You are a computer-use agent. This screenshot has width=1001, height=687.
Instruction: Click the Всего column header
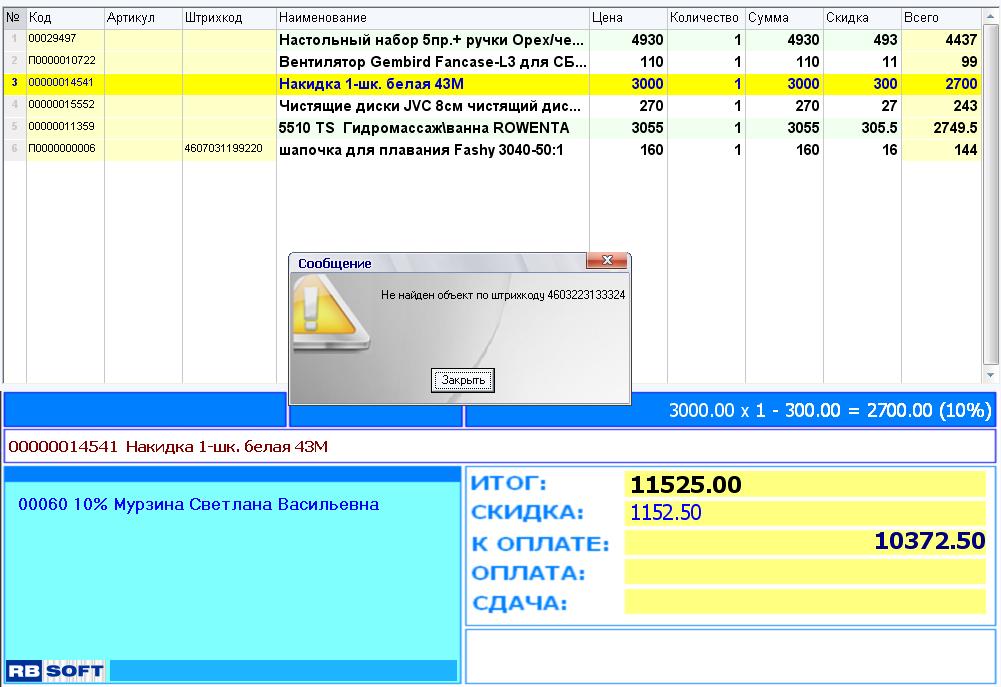[x=940, y=18]
